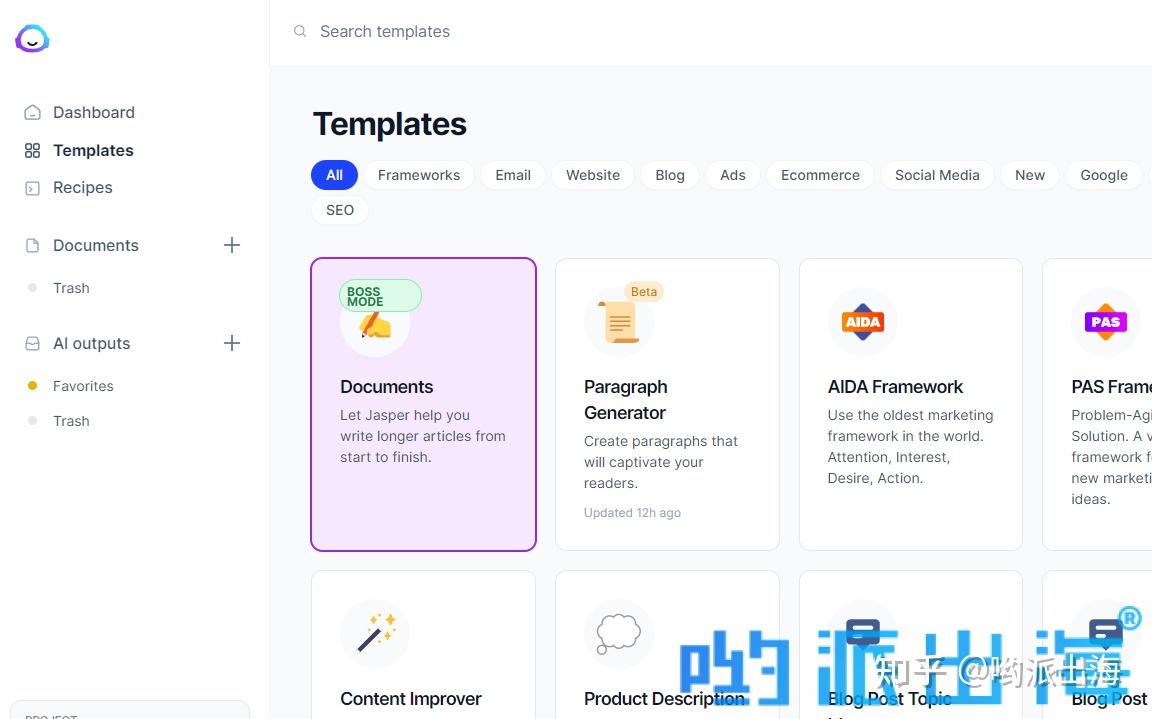Filter templates by Ecommerce

click(820, 175)
